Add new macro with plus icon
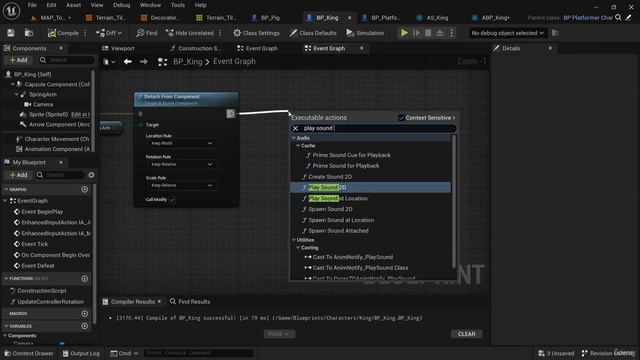Screen dimensions: 640x360 [84, 313]
